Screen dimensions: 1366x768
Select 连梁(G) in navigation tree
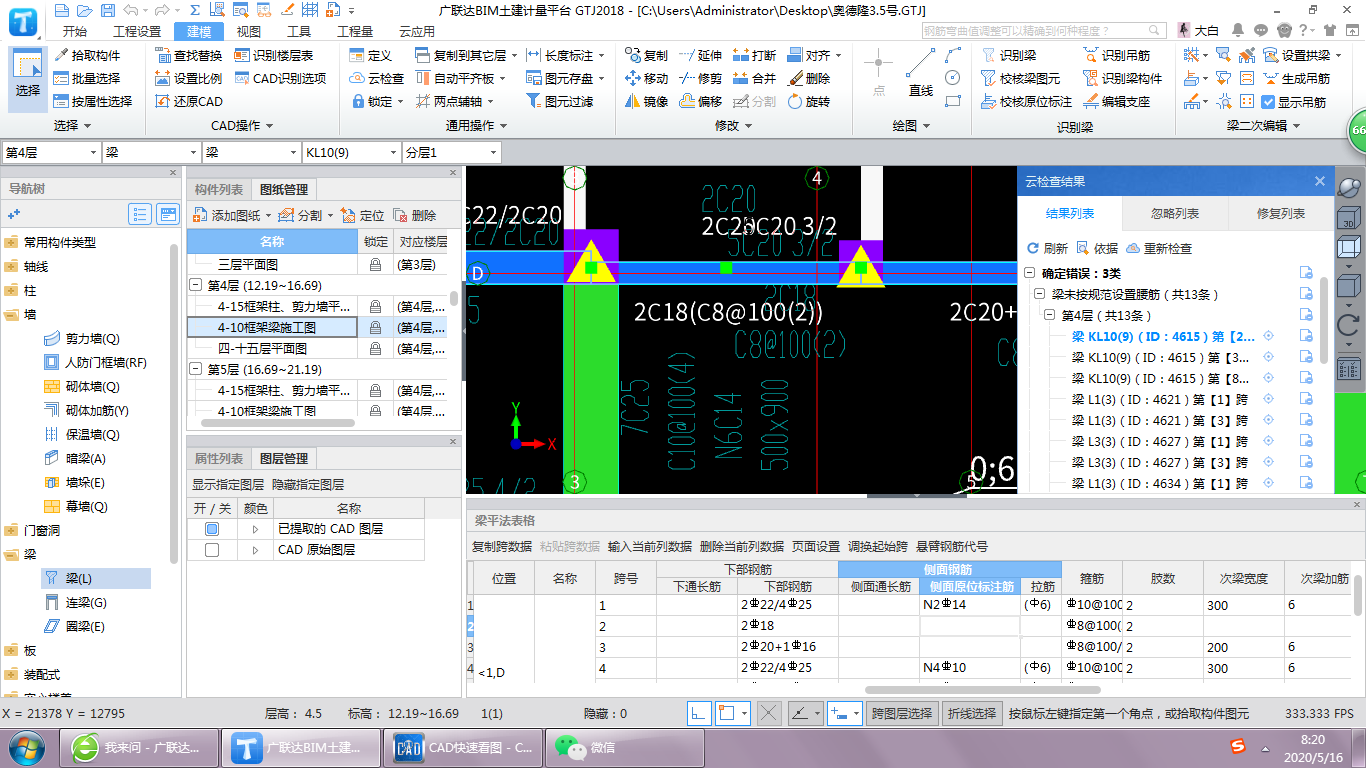click(75, 602)
